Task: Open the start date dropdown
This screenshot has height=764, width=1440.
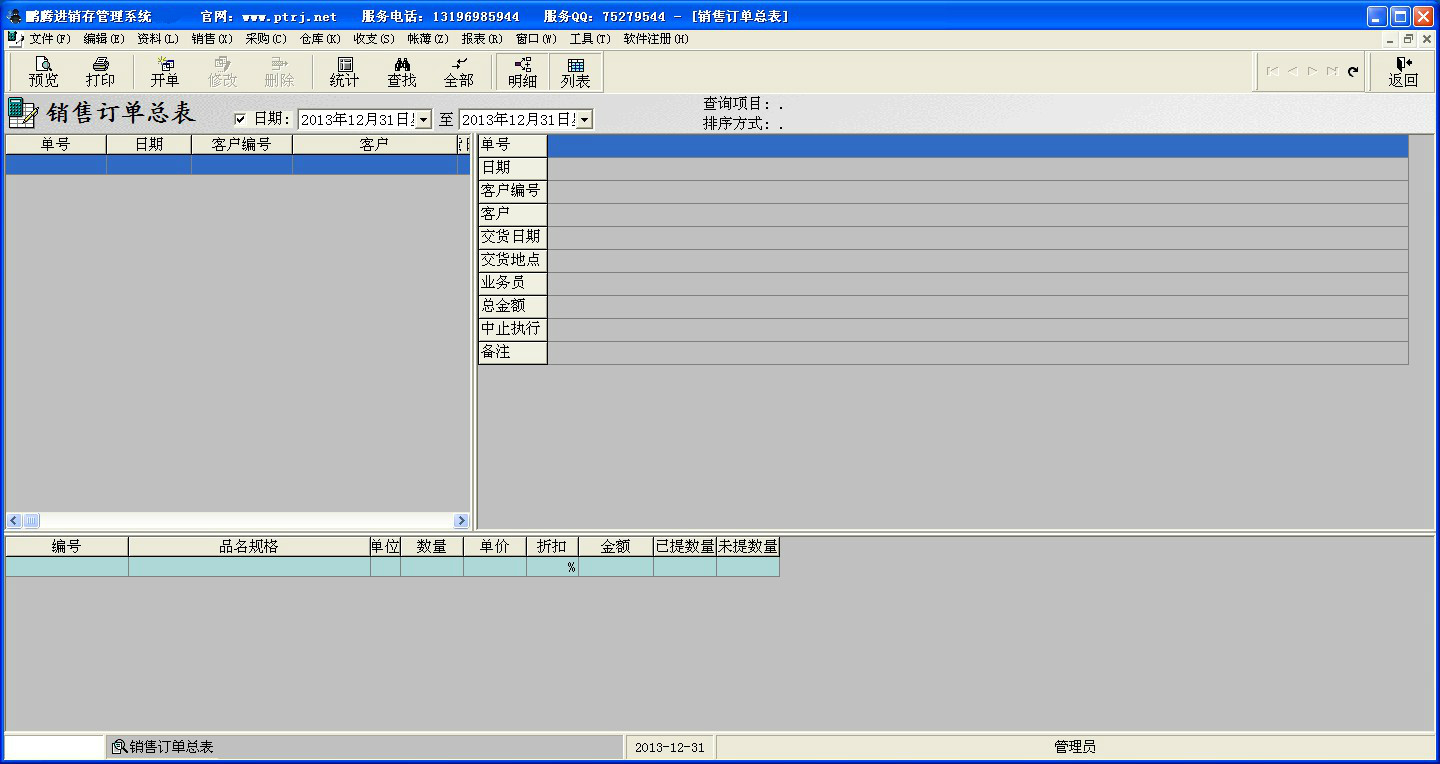Action: [x=423, y=120]
